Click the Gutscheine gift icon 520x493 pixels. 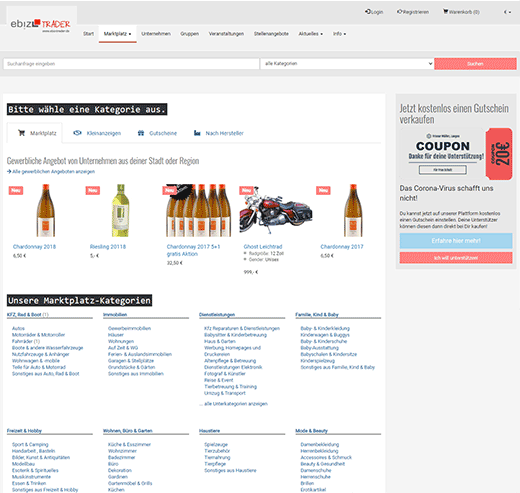pyautogui.click(x=141, y=133)
